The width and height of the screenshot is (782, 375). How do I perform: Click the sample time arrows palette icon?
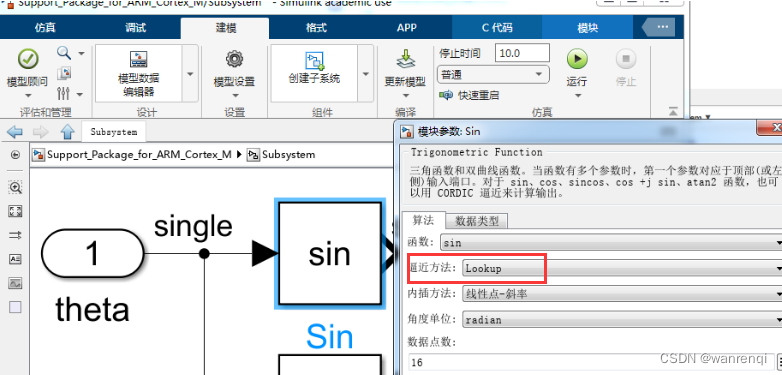(x=15, y=235)
